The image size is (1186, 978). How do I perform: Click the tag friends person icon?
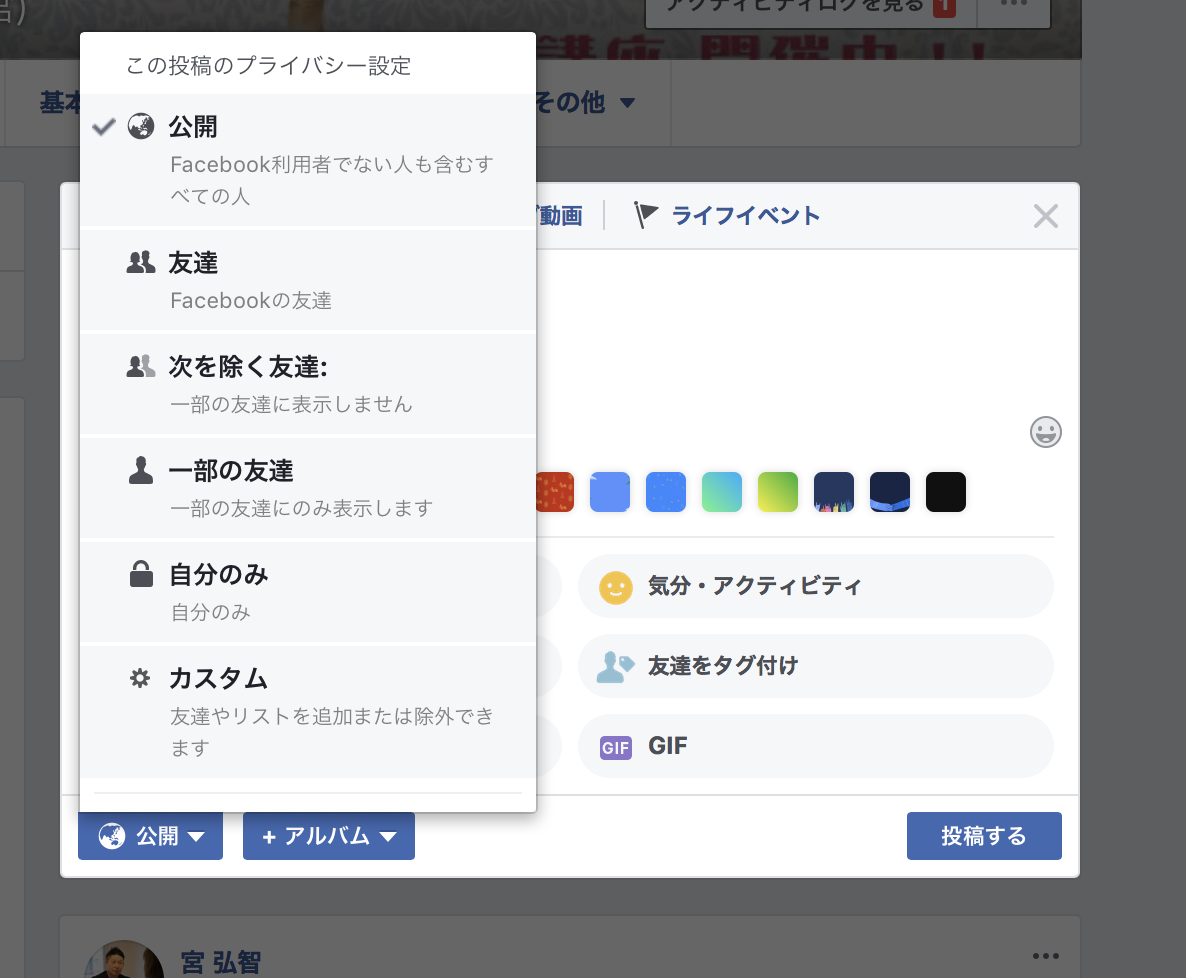615,666
